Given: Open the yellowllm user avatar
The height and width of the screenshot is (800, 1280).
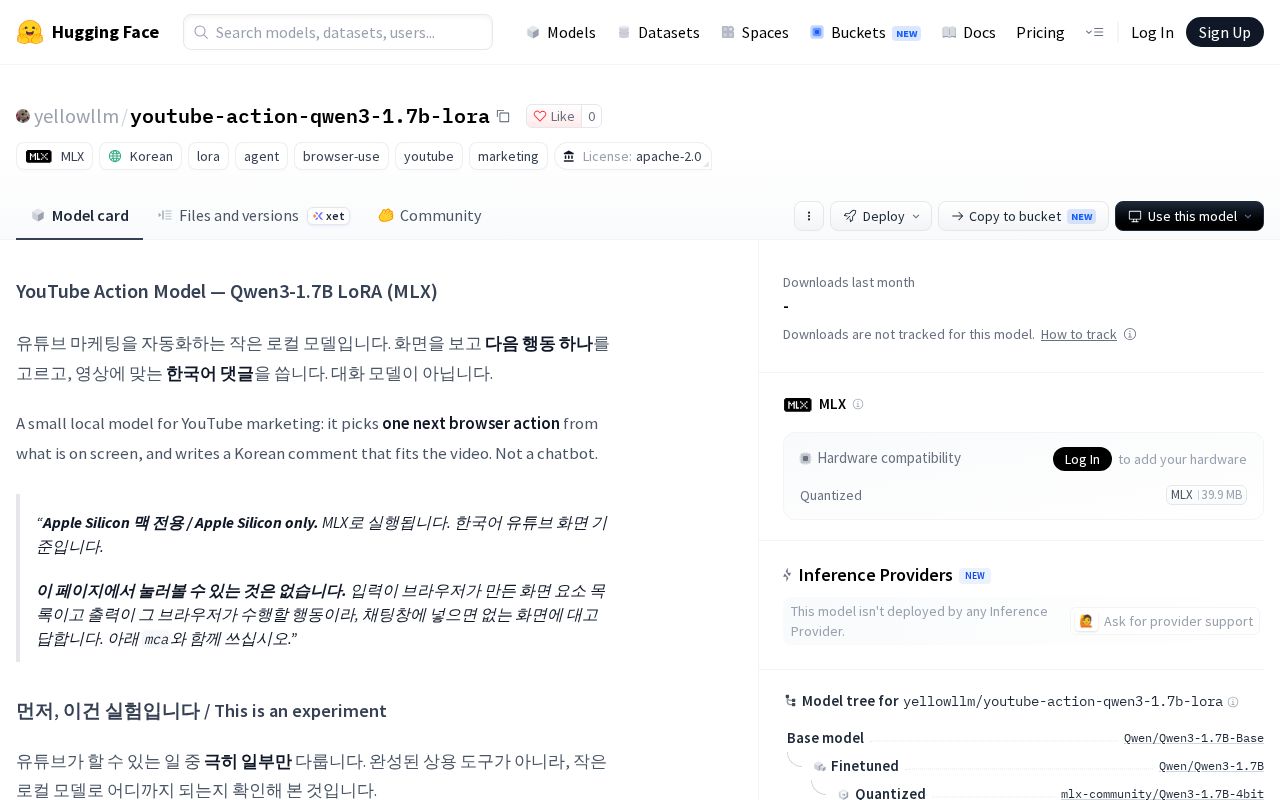Looking at the screenshot, I should tap(23, 116).
